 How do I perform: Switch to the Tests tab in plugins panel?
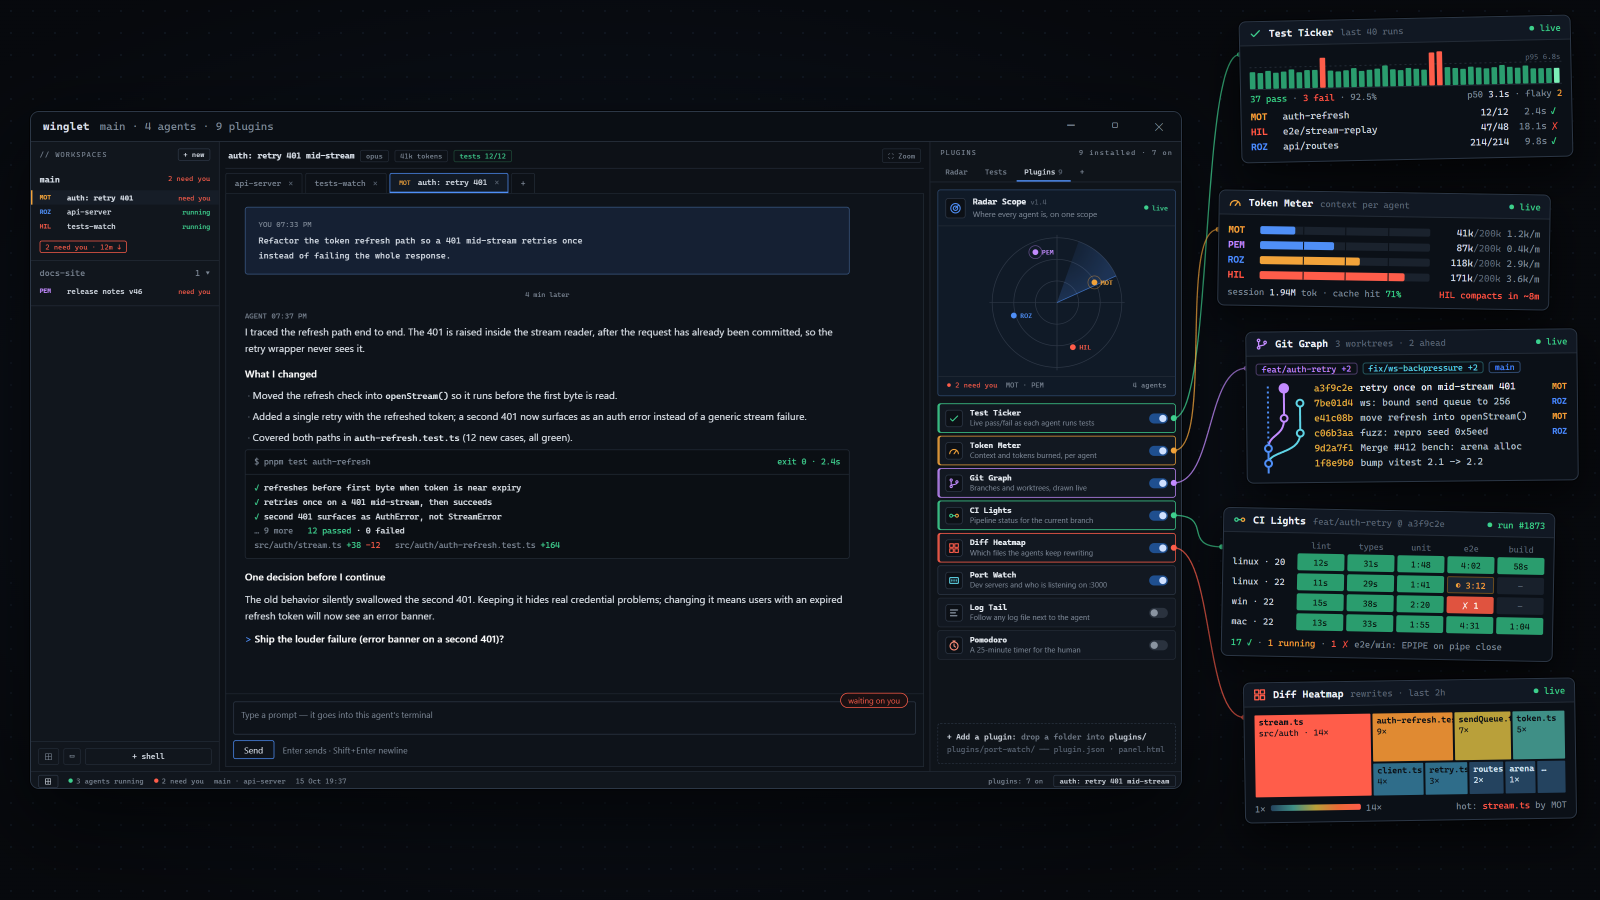coord(995,172)
